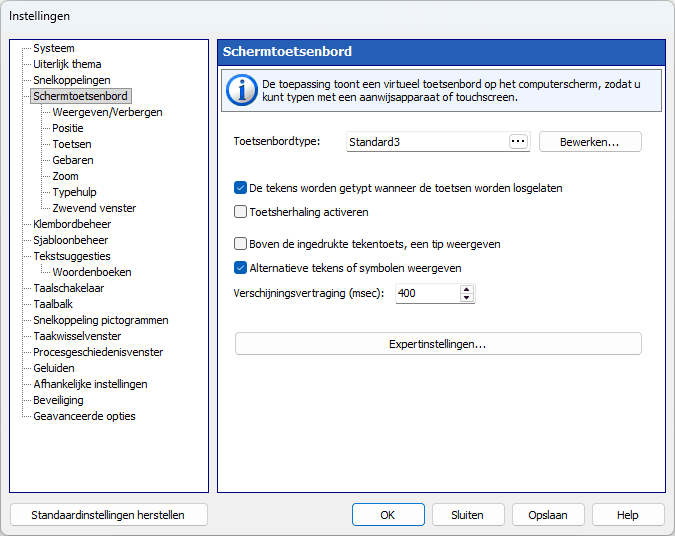
Task: Select Uiterlijk thema tree item
Action: 67,64
